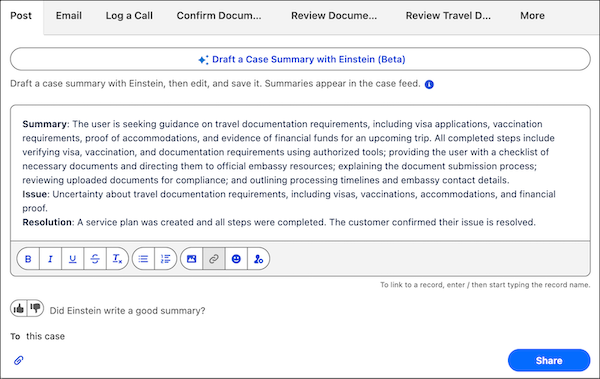Screen dimensions: 600x379
Task: Mention a person with the @mention icon
Action: (258, 259)
